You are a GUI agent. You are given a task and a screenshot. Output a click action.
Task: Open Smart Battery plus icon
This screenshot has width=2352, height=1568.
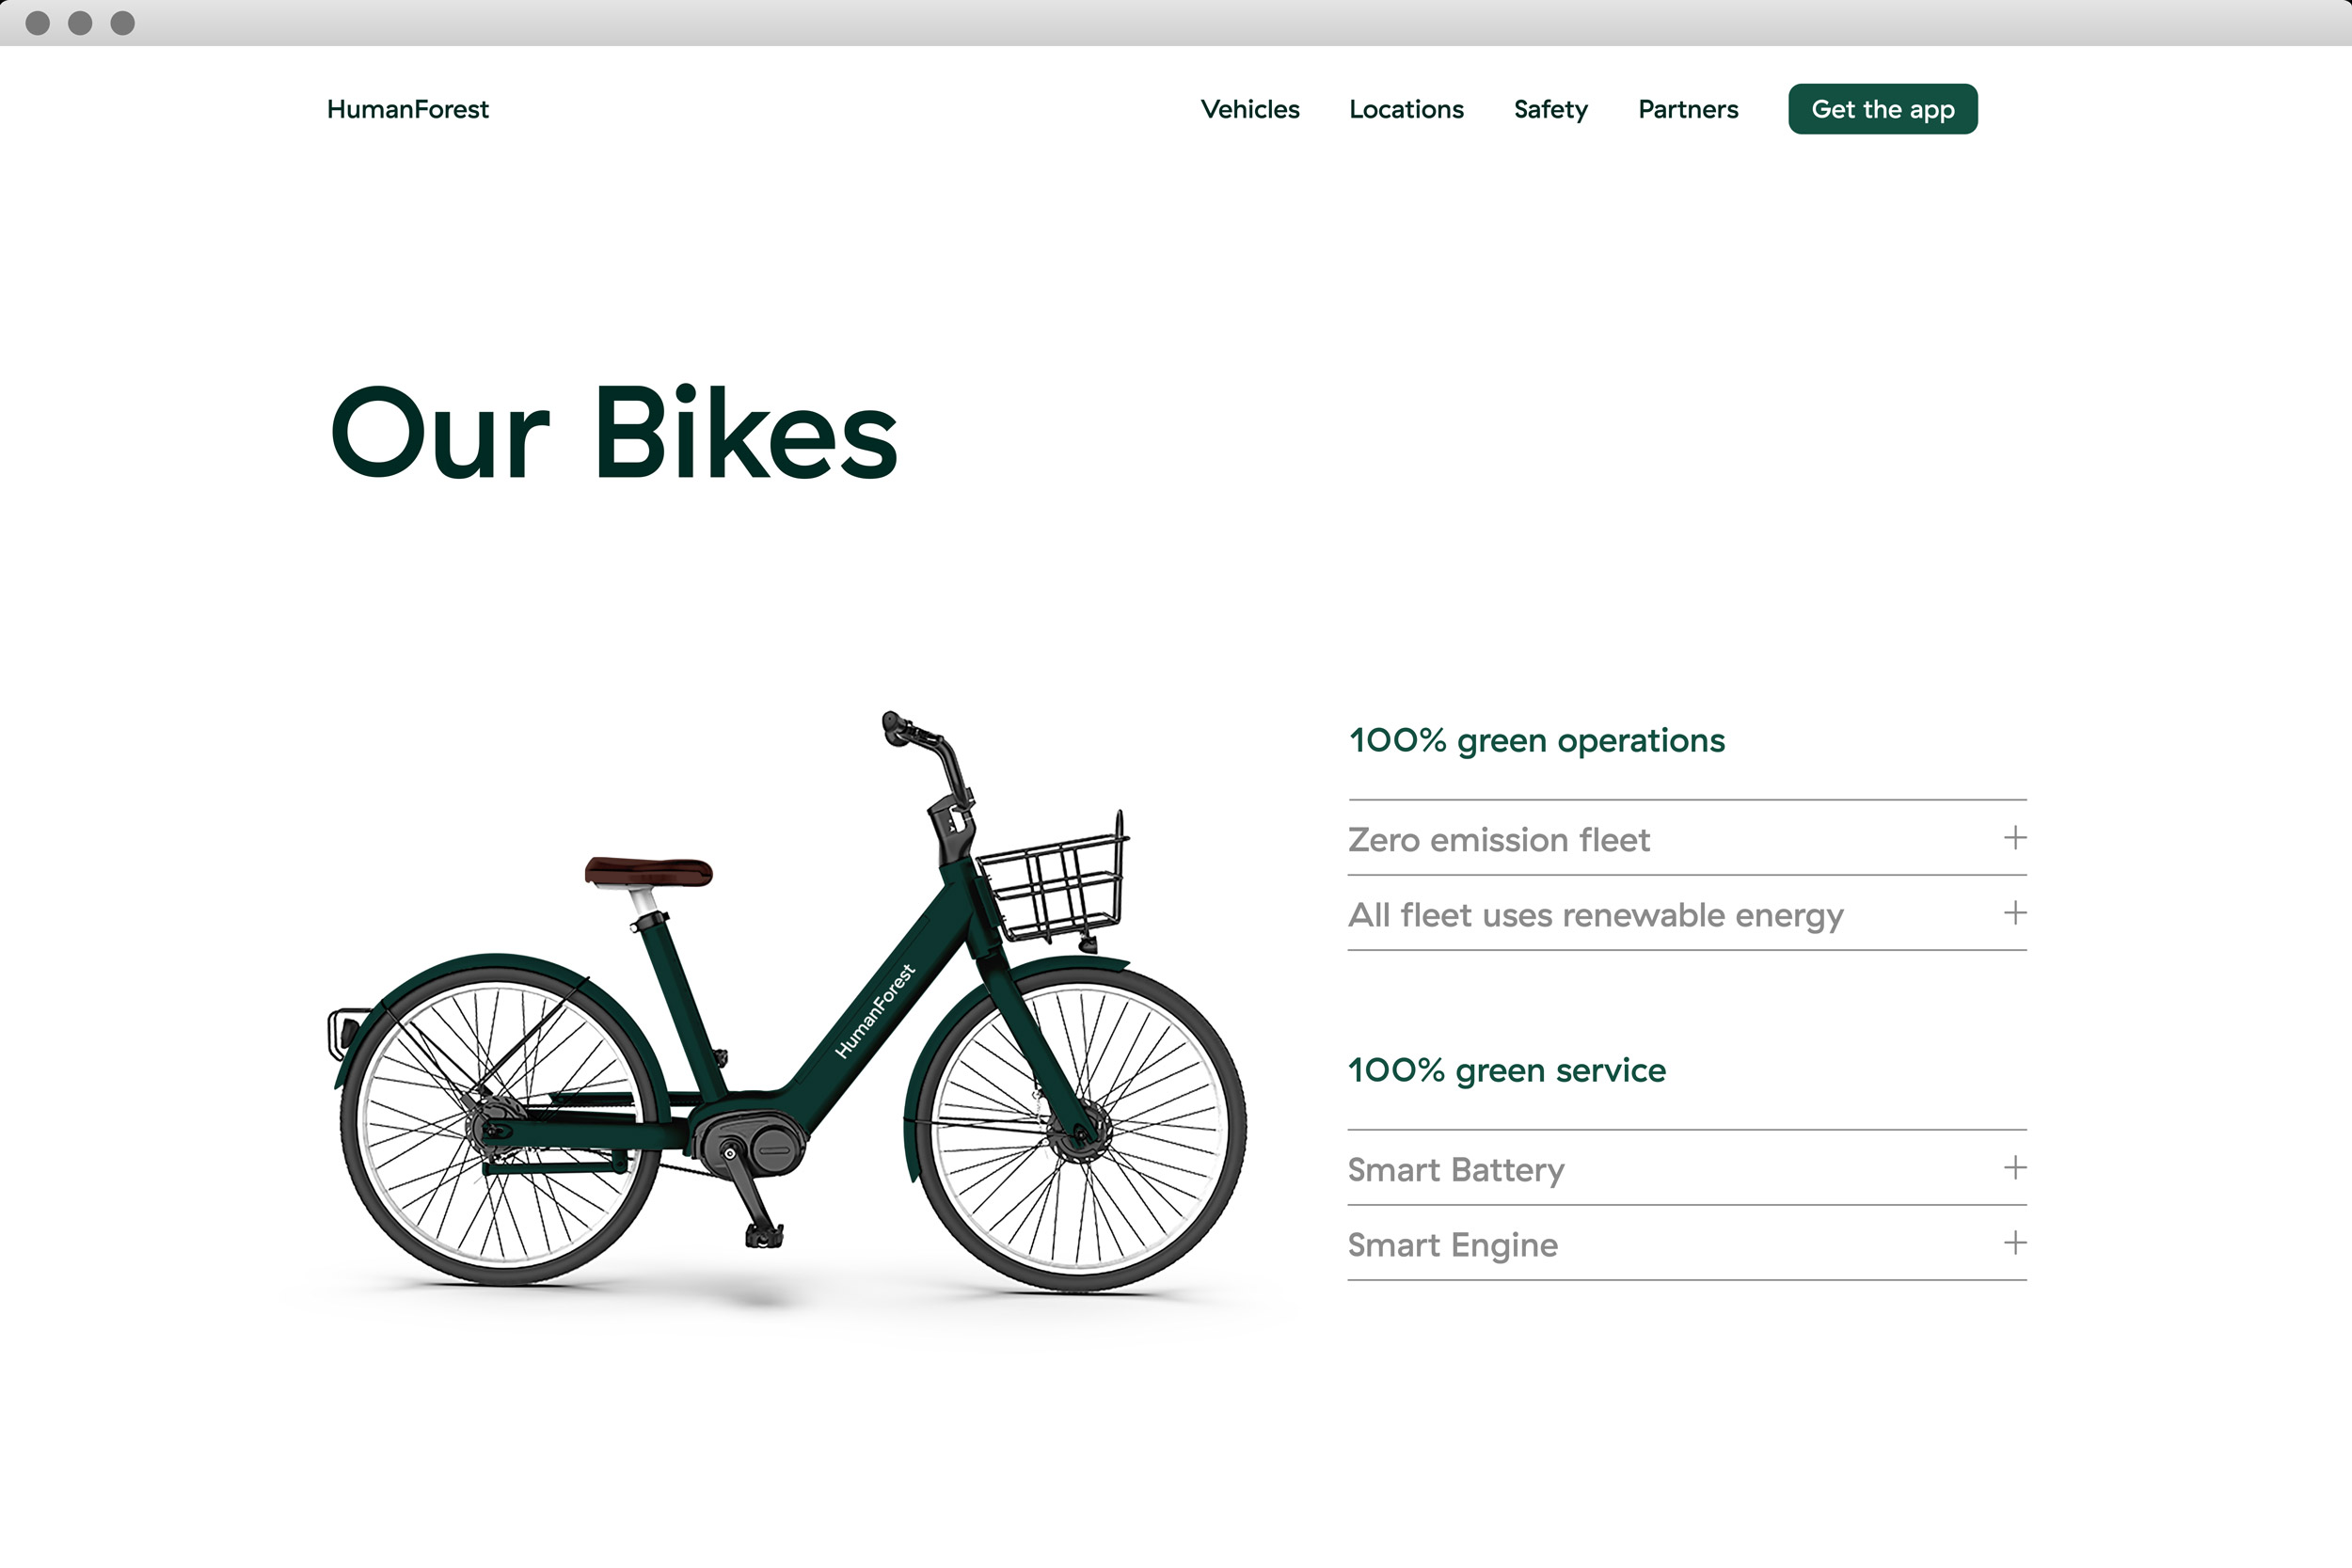point(2015,1168)
